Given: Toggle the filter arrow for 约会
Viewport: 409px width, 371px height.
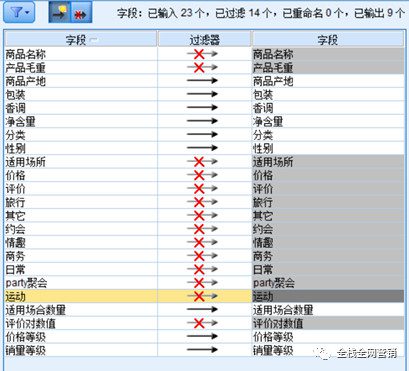Looking at the screenshot, I should click(x=202, y=229).
